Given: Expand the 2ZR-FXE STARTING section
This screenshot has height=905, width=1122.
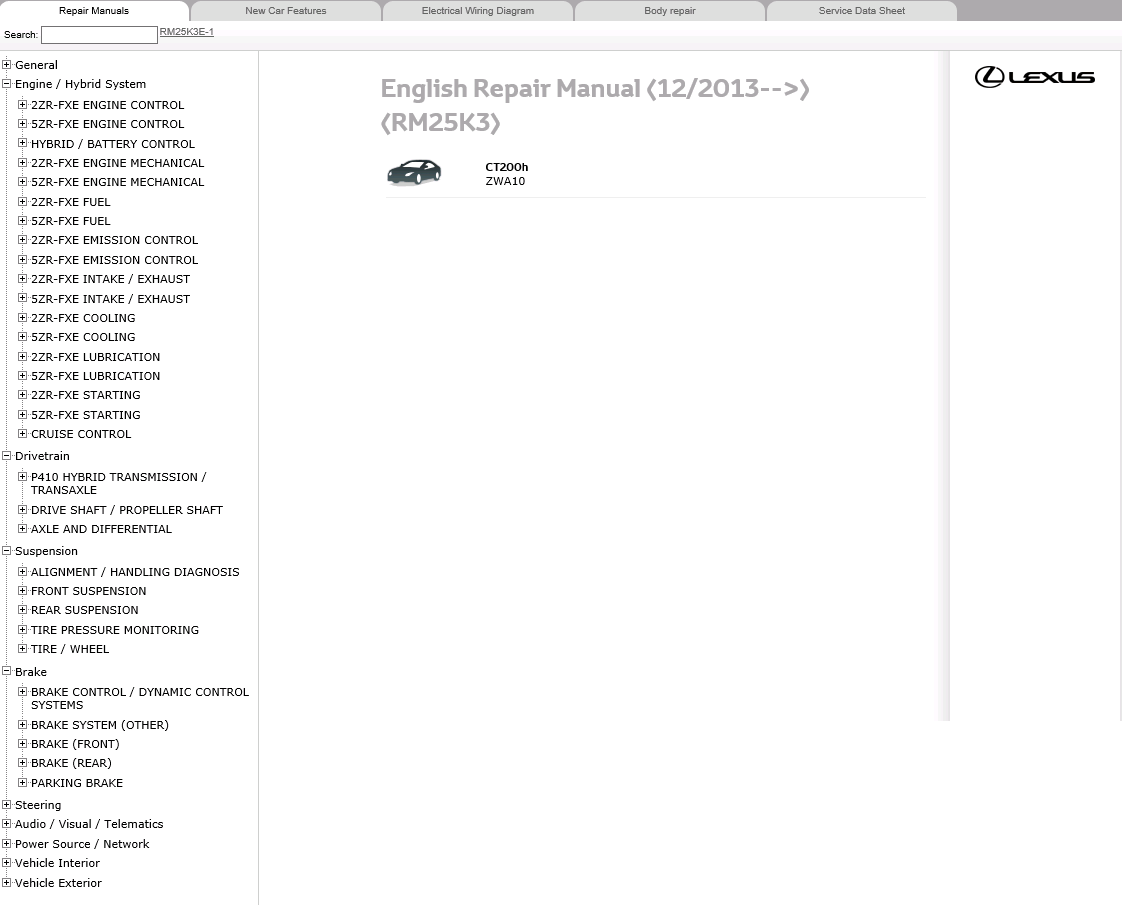Looking at the screenshot, I should [22, 395].
